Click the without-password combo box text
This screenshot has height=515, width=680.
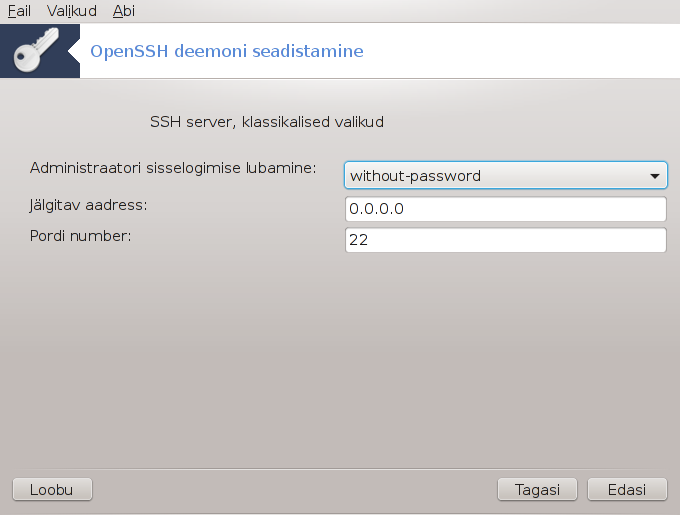point(415,176)
